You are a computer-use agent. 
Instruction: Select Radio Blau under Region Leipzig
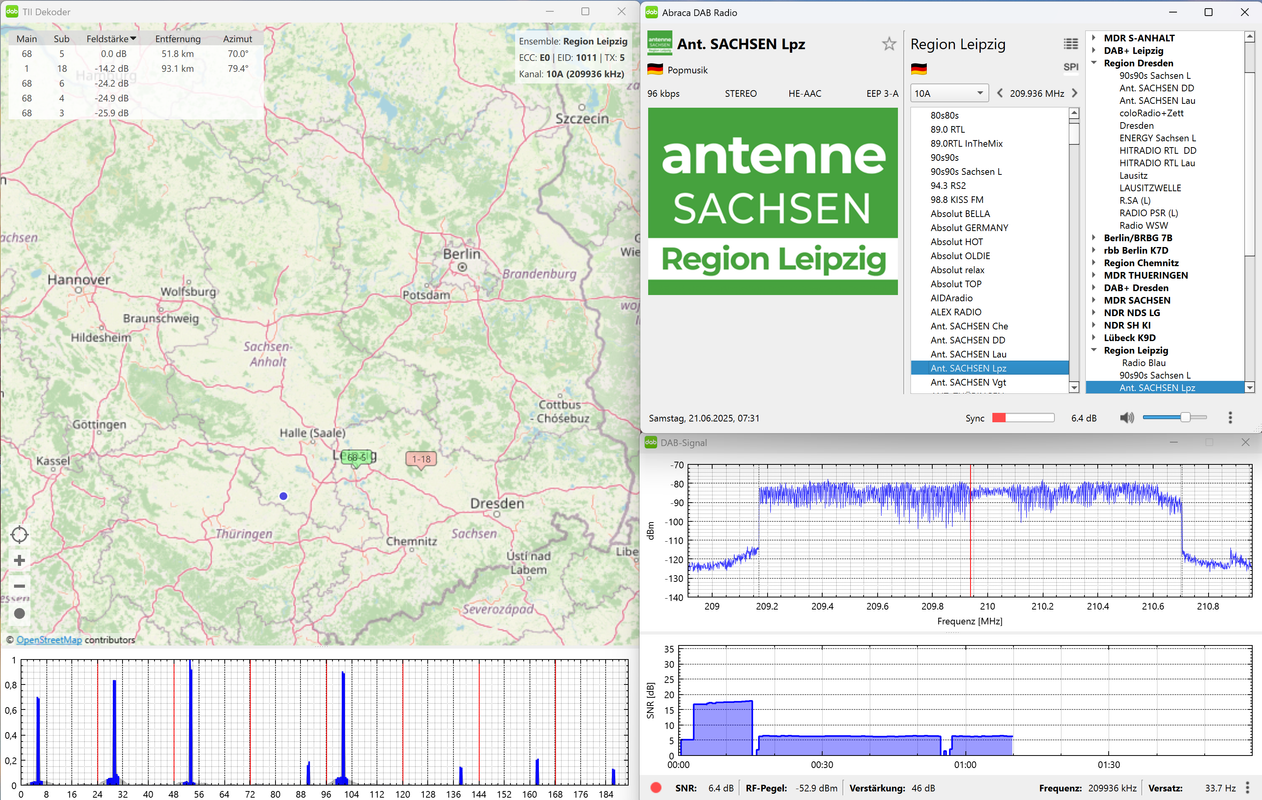(x=1144, y=363)
